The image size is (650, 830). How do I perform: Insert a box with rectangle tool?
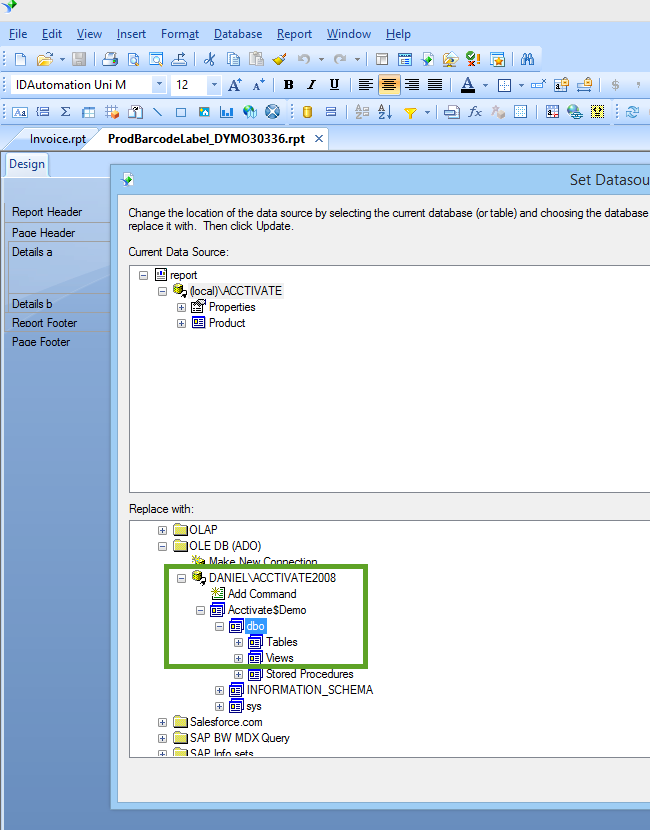(x=181, y=112)
